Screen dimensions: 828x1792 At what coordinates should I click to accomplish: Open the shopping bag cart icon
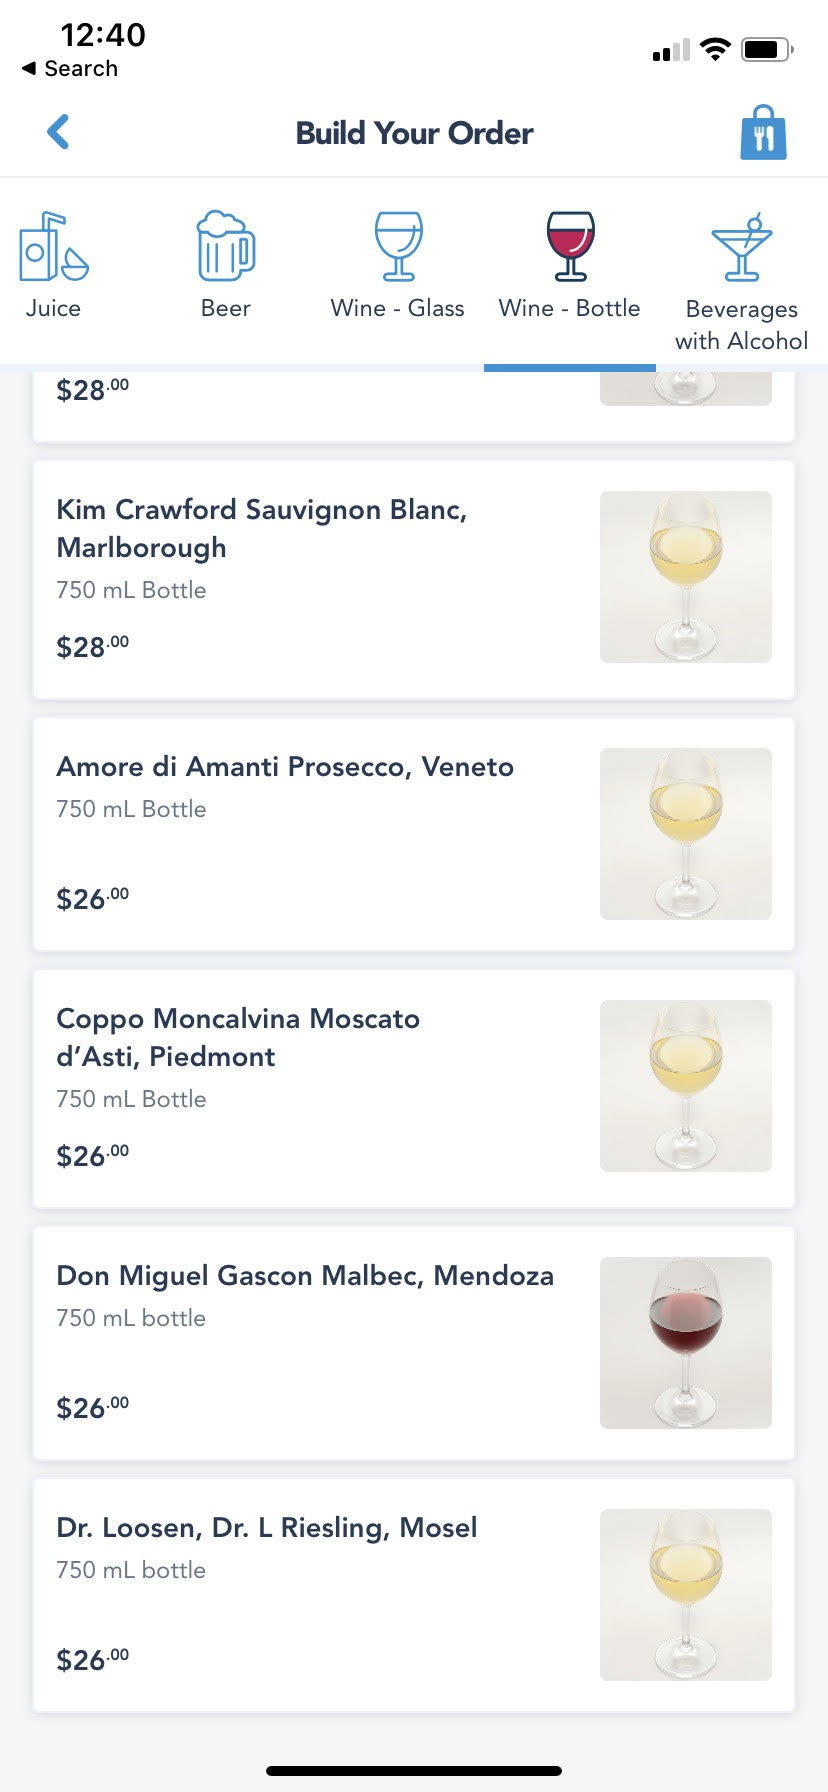[763, 133]
